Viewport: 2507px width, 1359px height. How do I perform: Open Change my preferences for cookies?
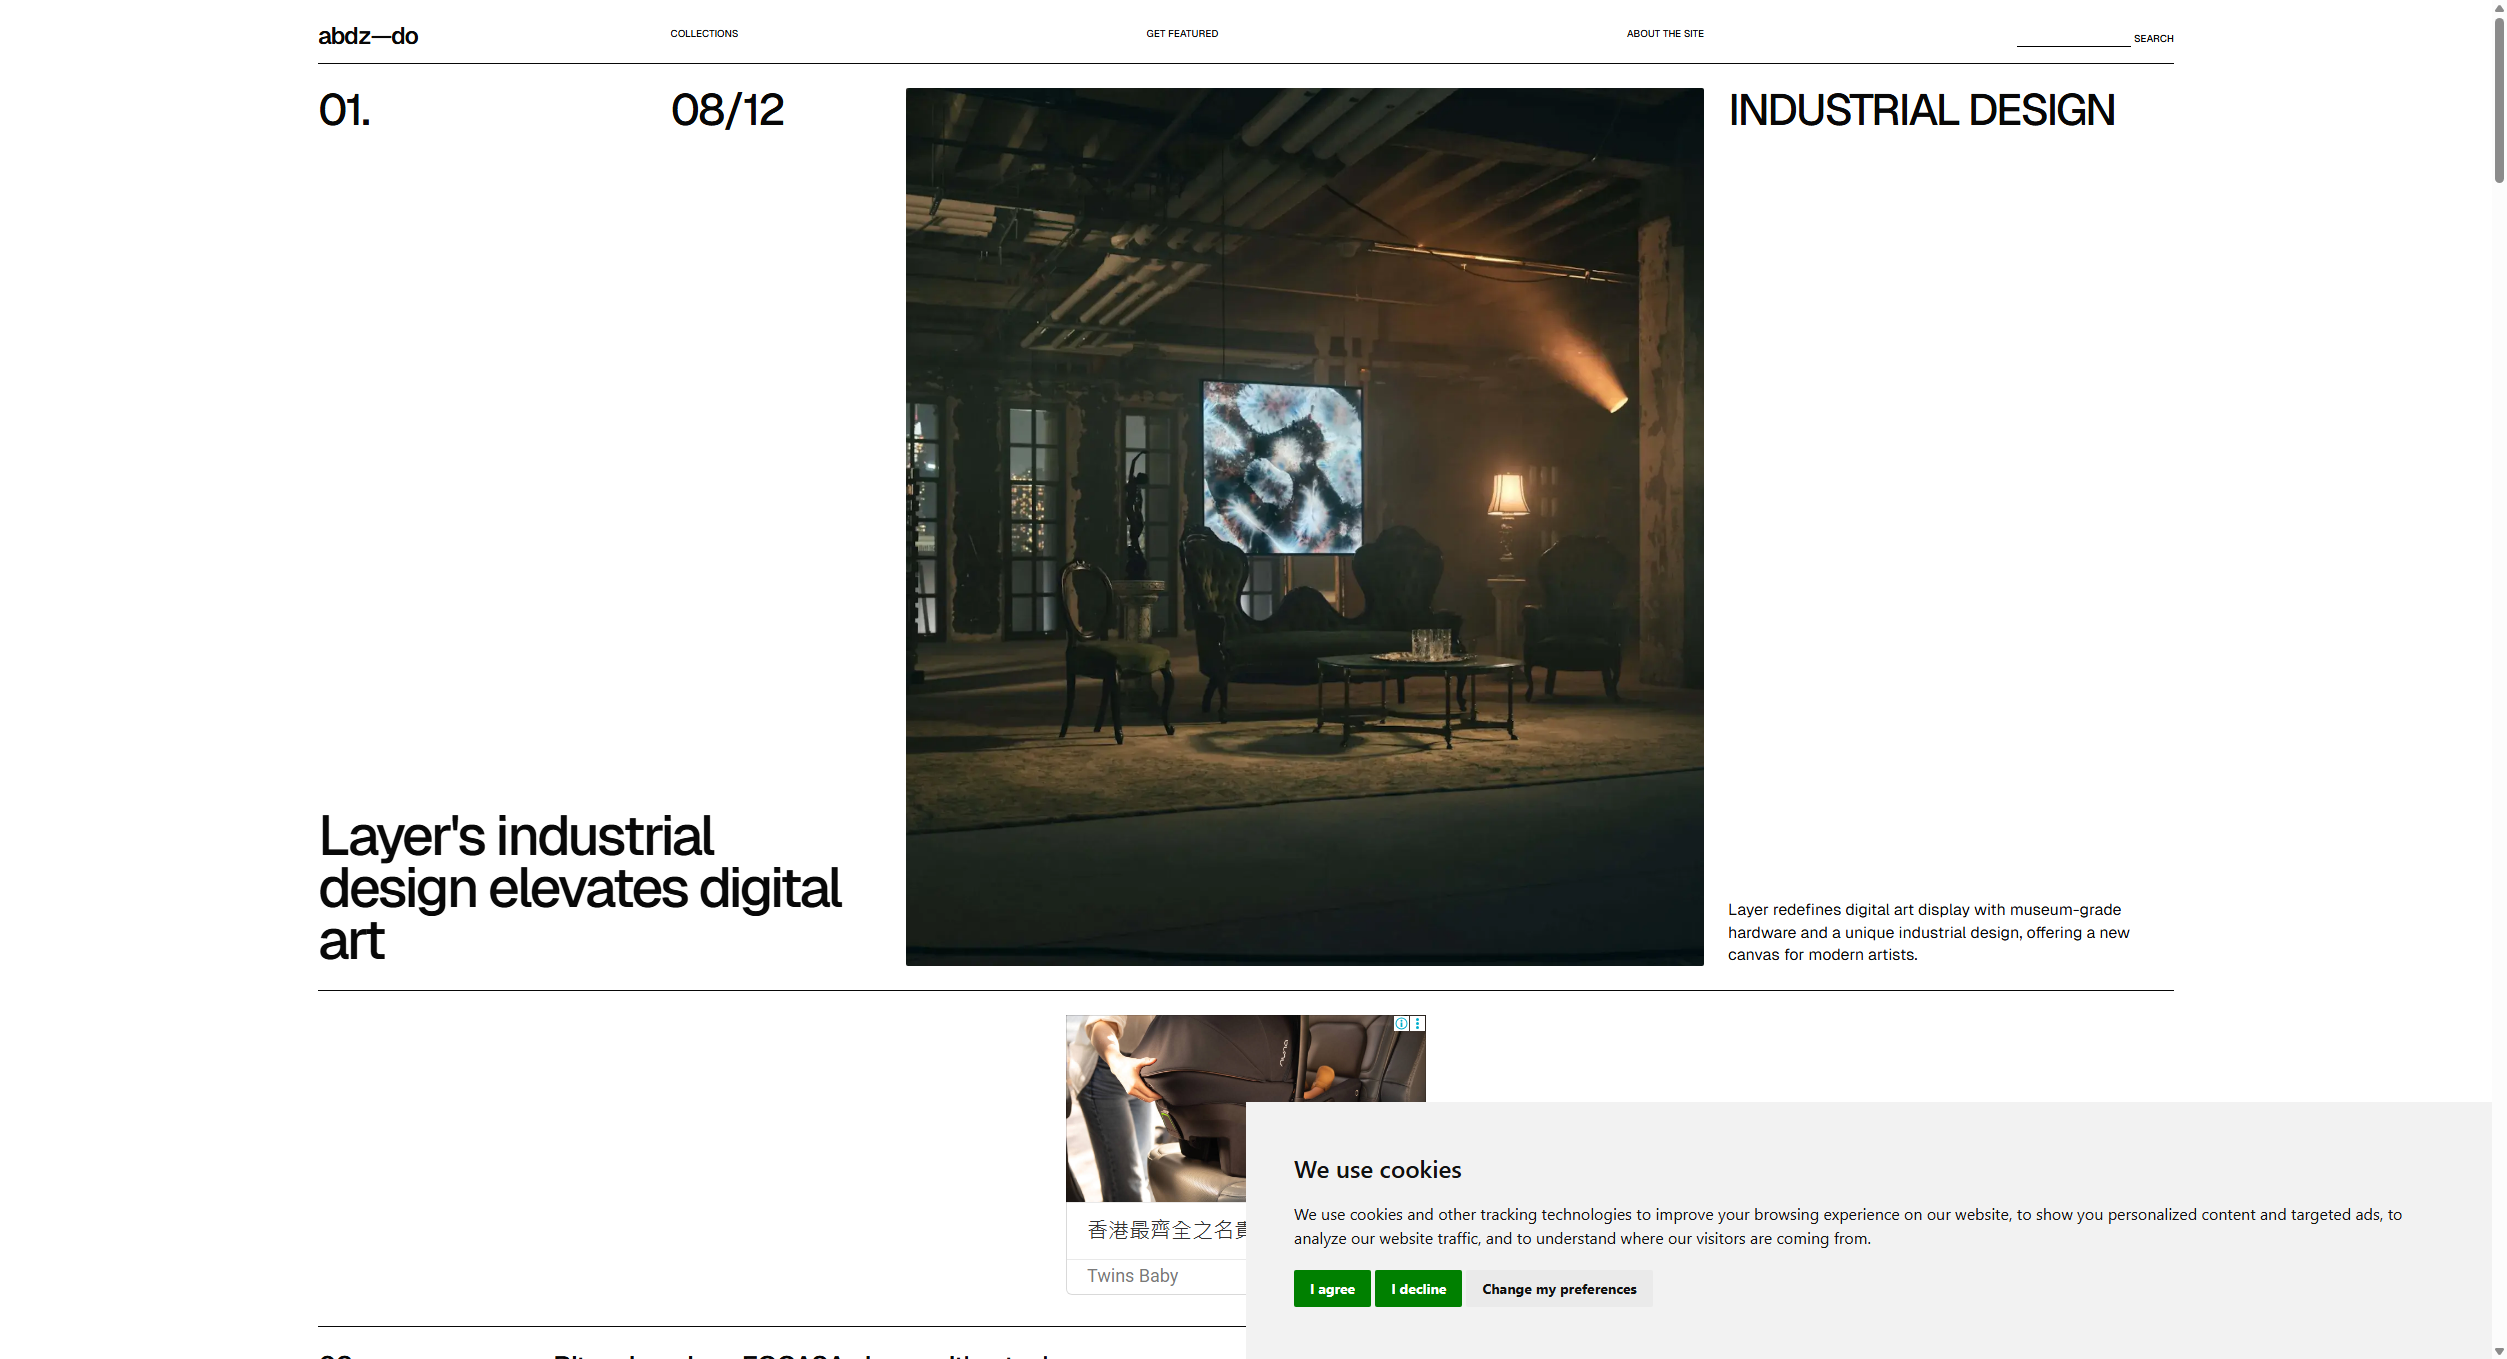1559,1289
